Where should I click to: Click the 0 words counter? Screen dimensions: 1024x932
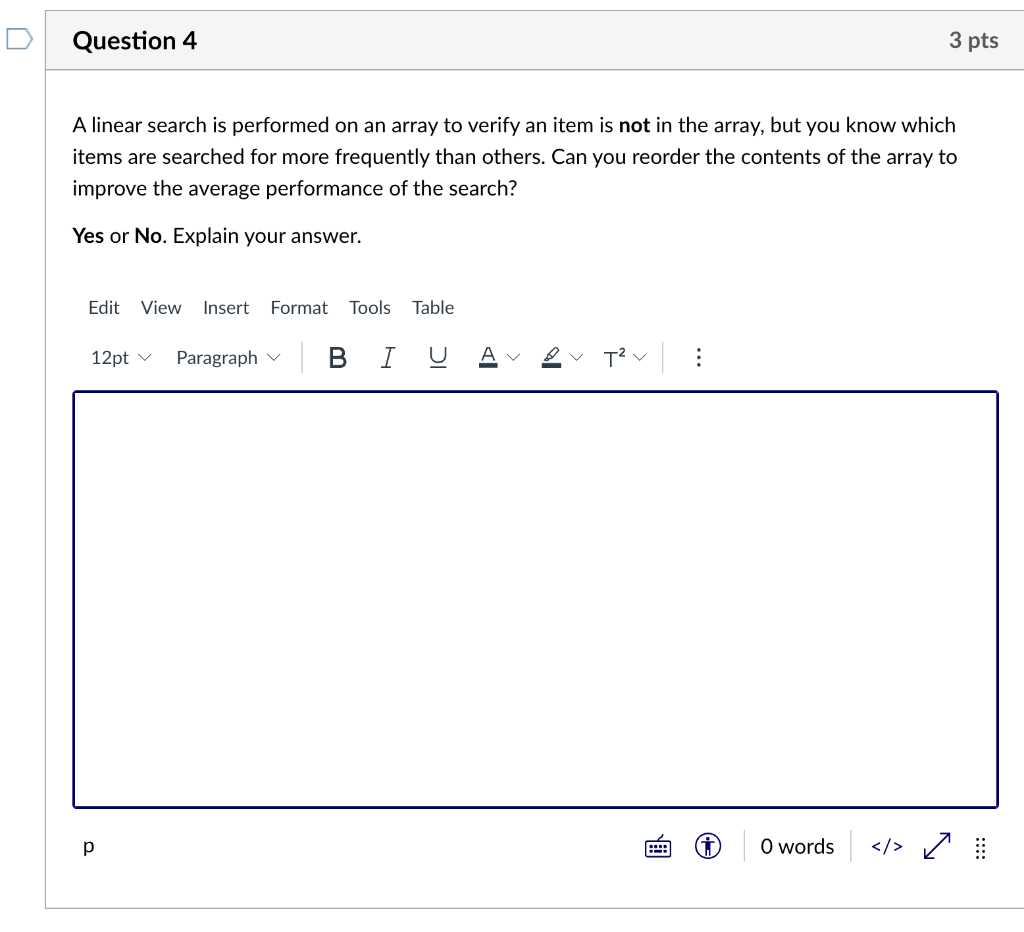[796, 846]
